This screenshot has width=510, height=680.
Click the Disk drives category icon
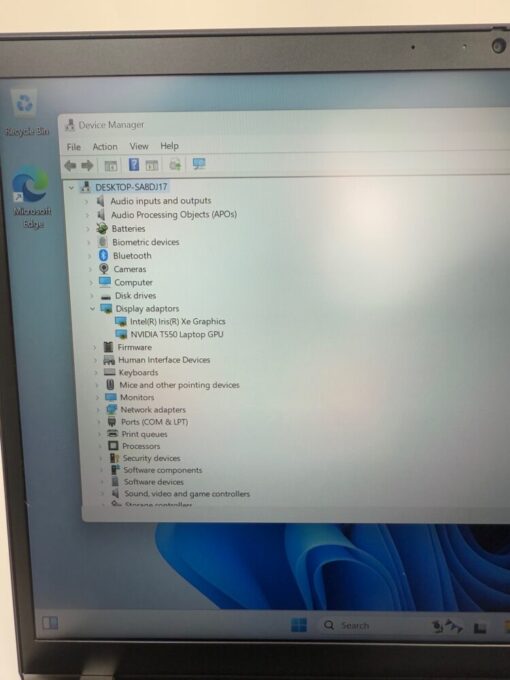click(x=106, y=296)
